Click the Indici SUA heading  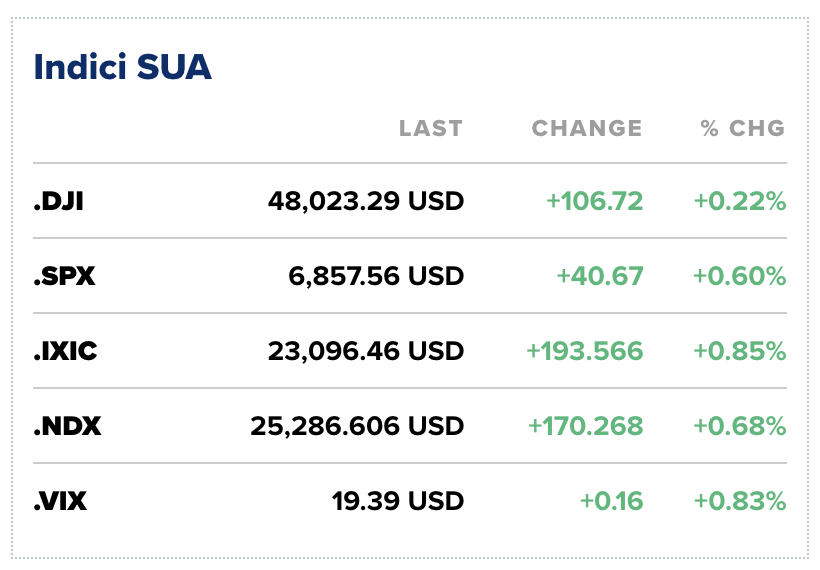tap(123, 68)
